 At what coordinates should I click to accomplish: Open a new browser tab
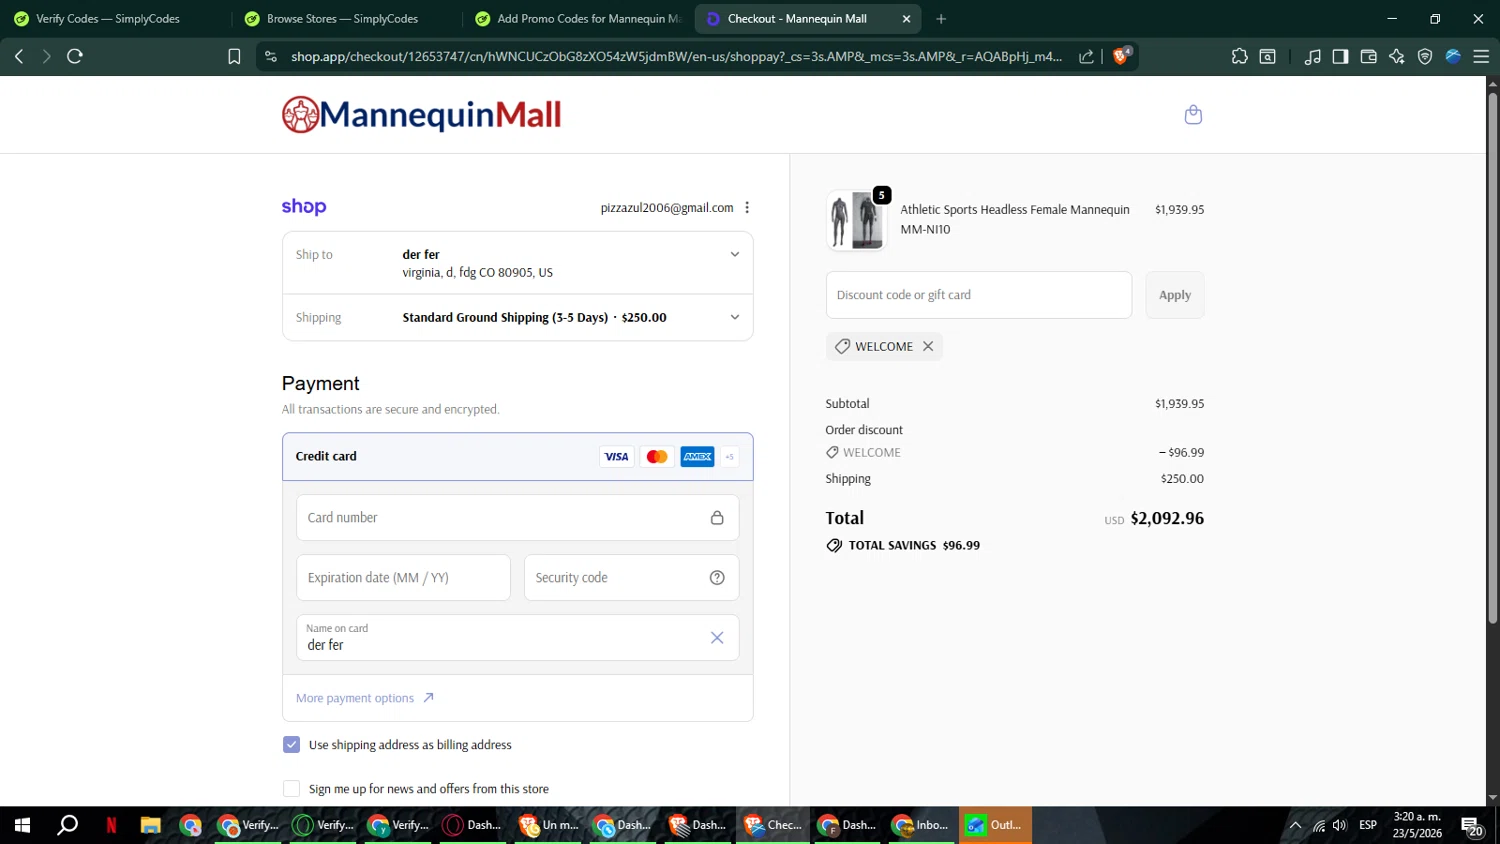[x=941, y=19]
